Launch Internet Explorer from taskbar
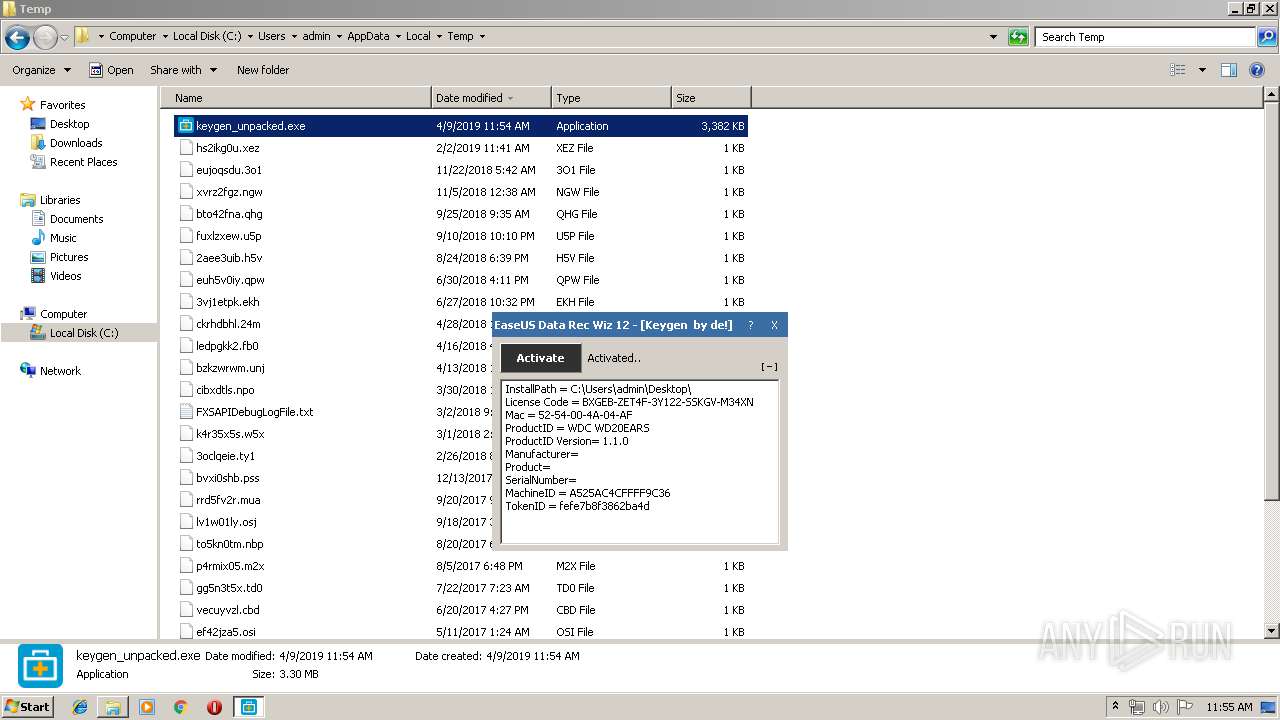Image resolution: width=1280 pixels, height=720 pixels. pyautogui.click(x=81, y=707)
